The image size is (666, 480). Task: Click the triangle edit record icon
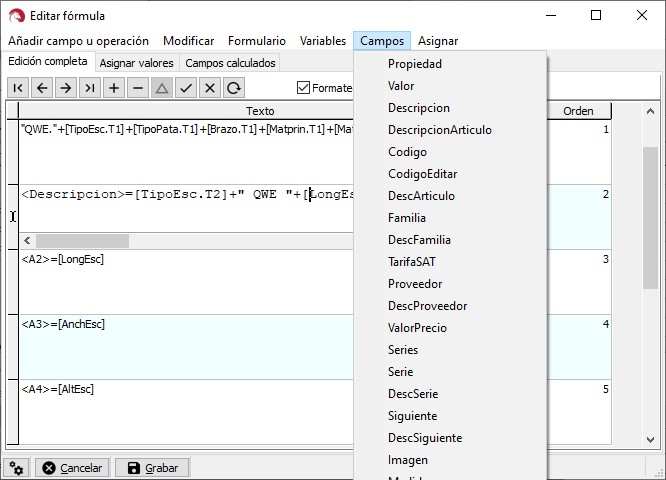click(162, 88)
